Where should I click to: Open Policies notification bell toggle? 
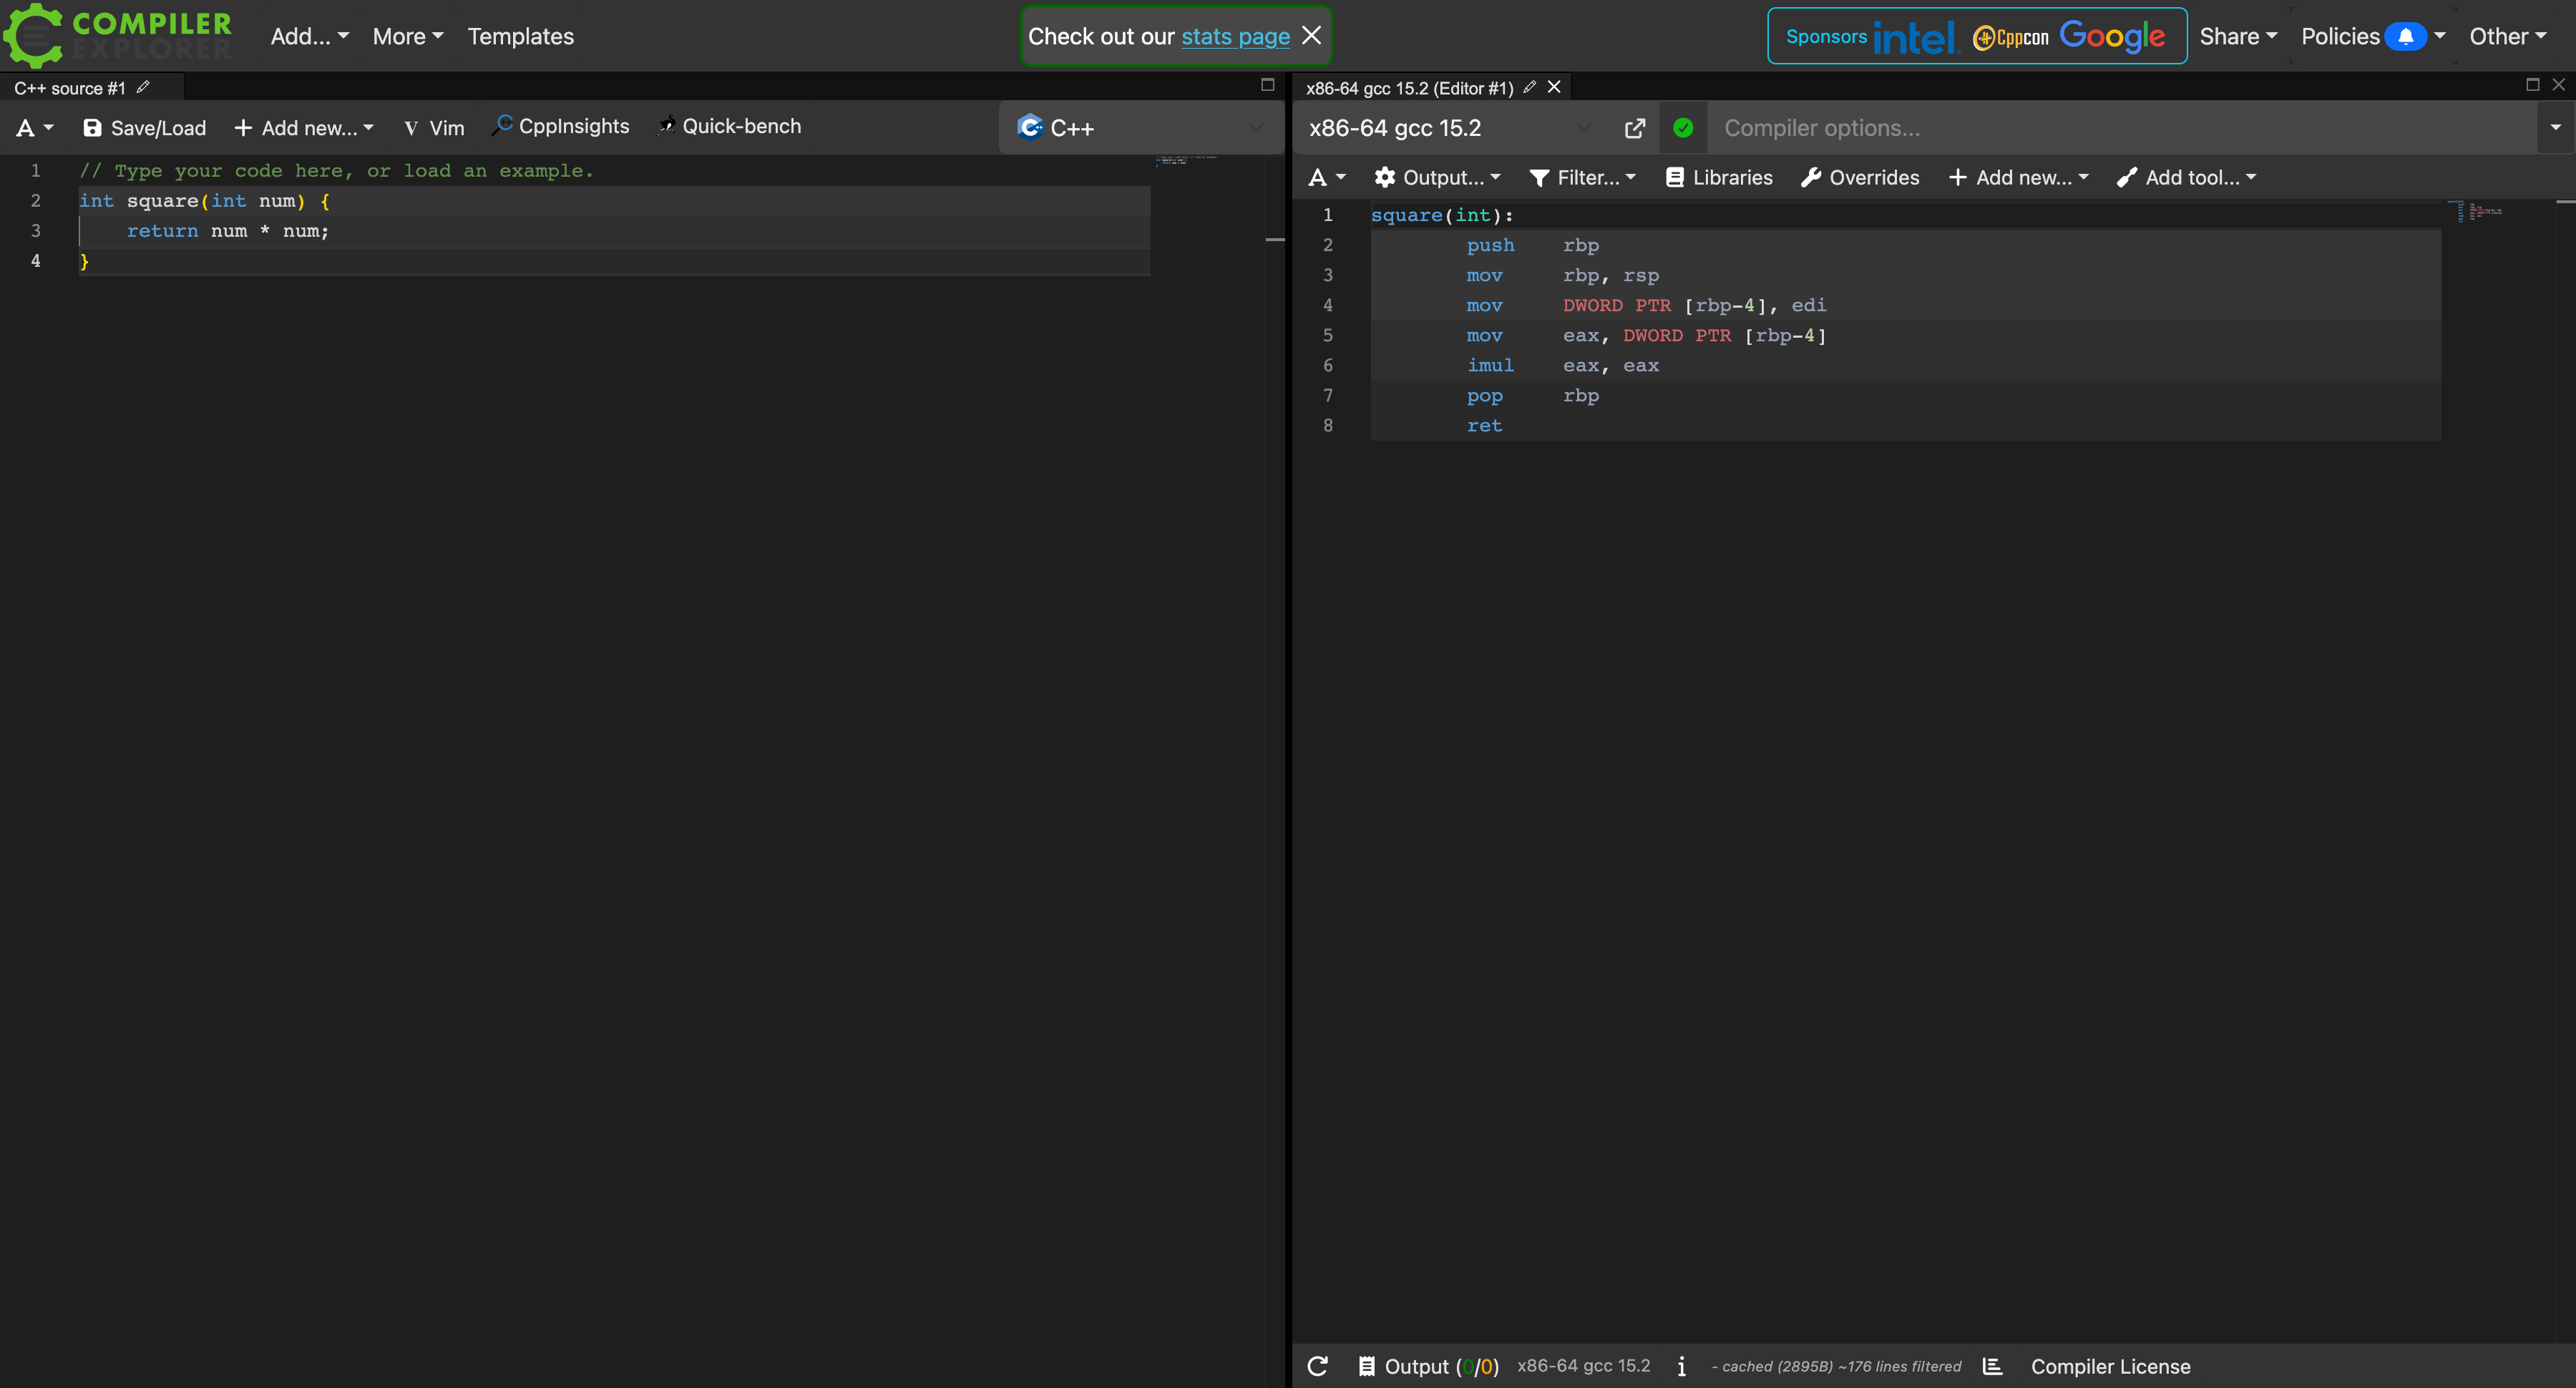click(2405, 37)
